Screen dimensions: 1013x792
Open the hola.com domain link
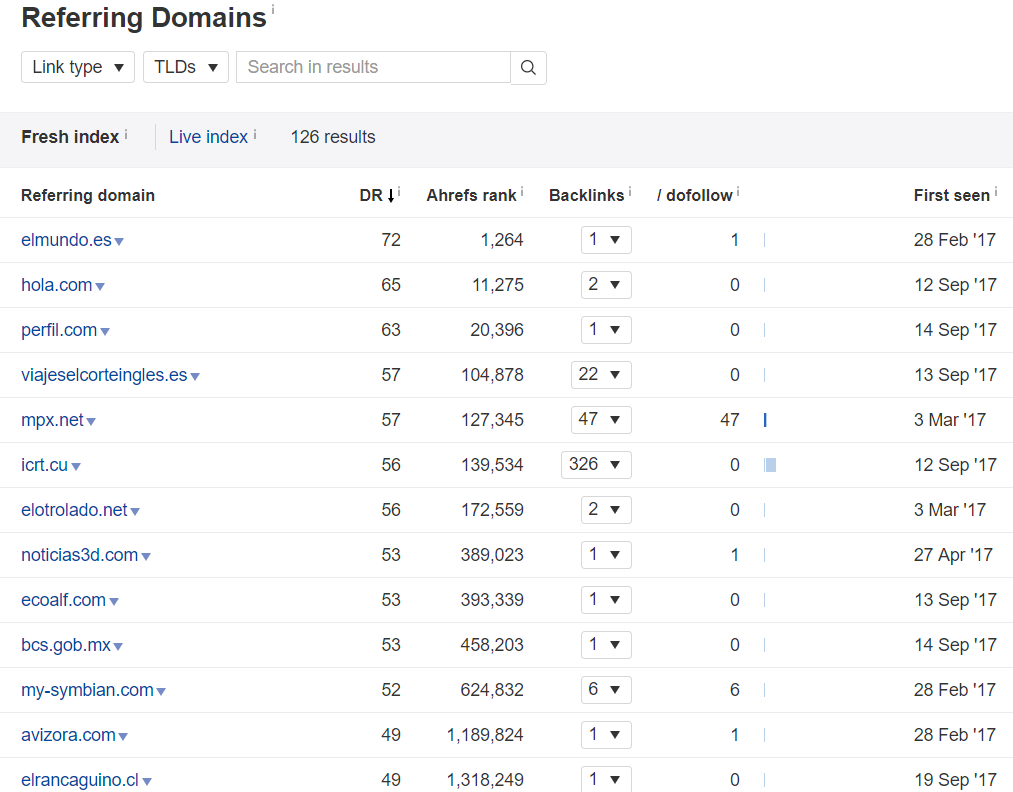click(x=56, y=285)
